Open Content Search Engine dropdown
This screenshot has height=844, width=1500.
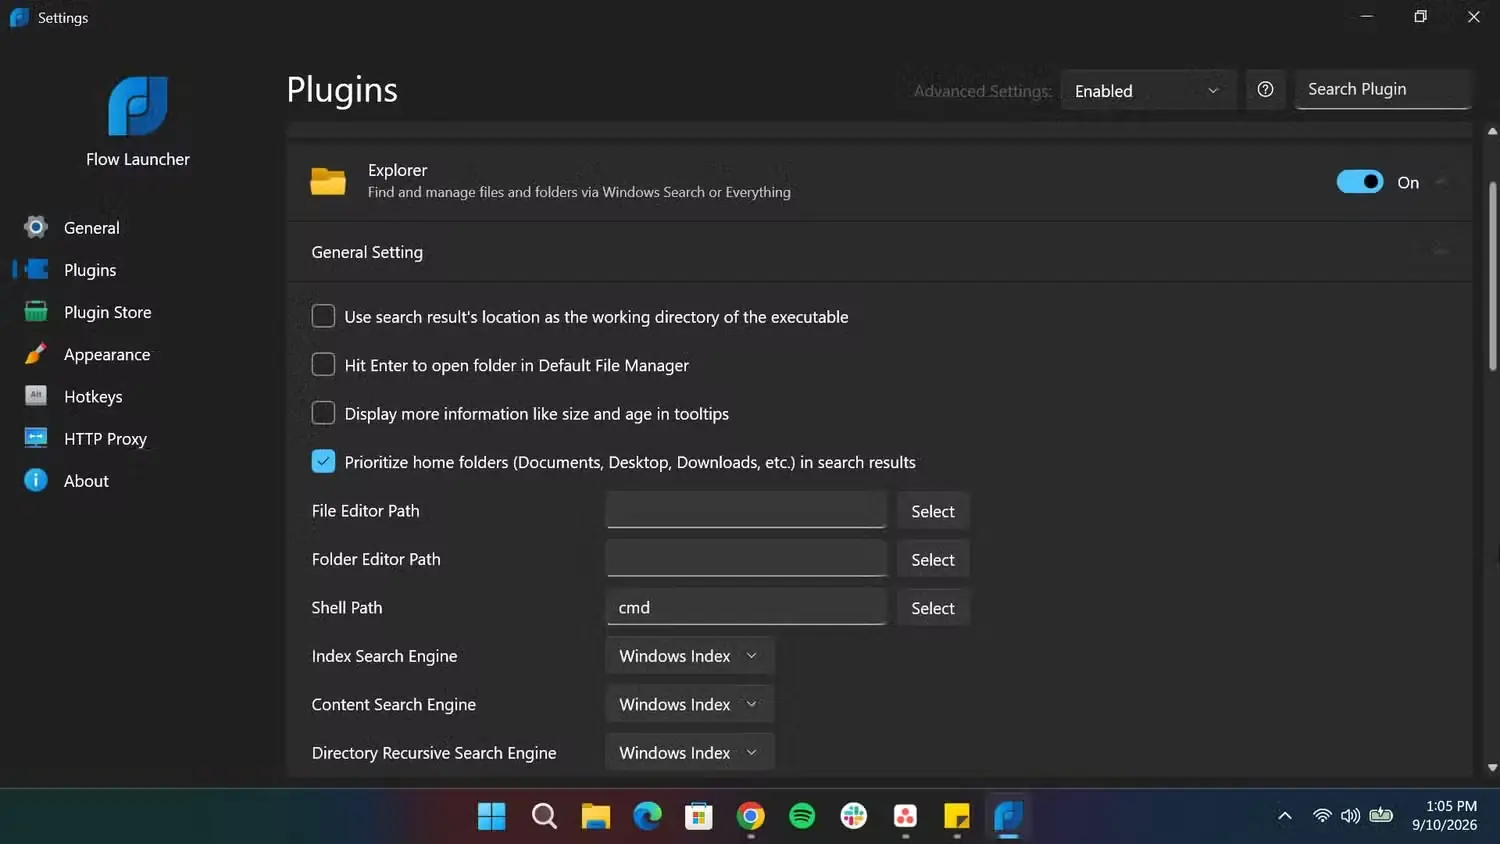point(689,704)
